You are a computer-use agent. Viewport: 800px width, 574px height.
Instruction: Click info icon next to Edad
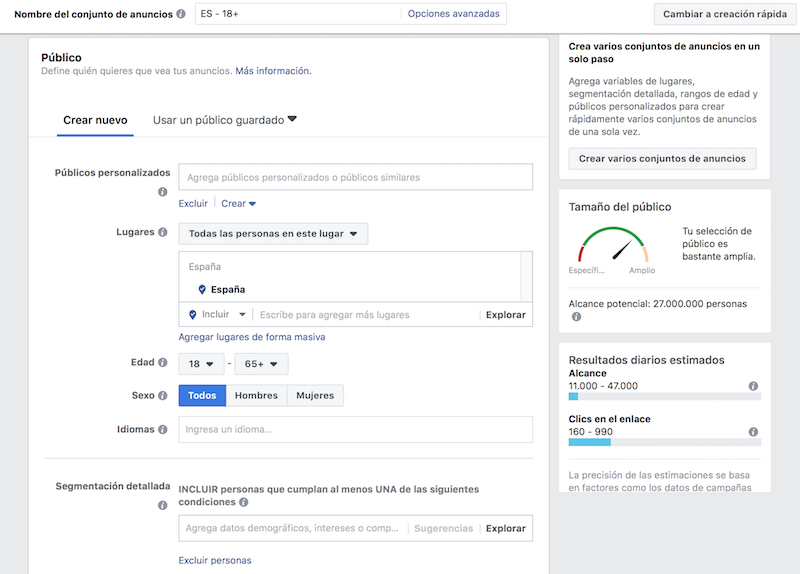click(162, 362)
